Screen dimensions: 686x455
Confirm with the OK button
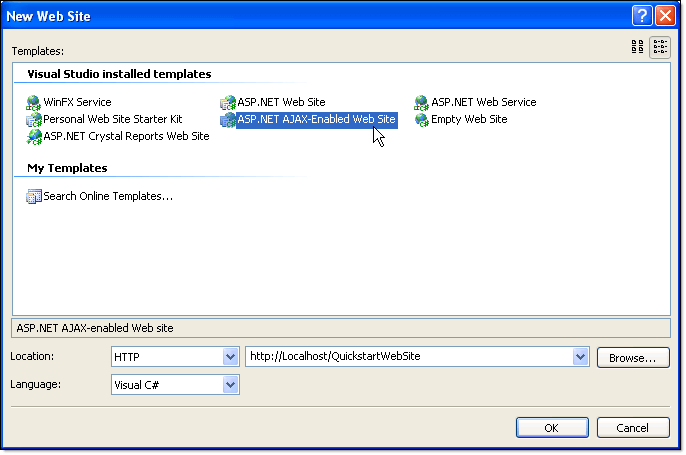[x=552, y=427]
